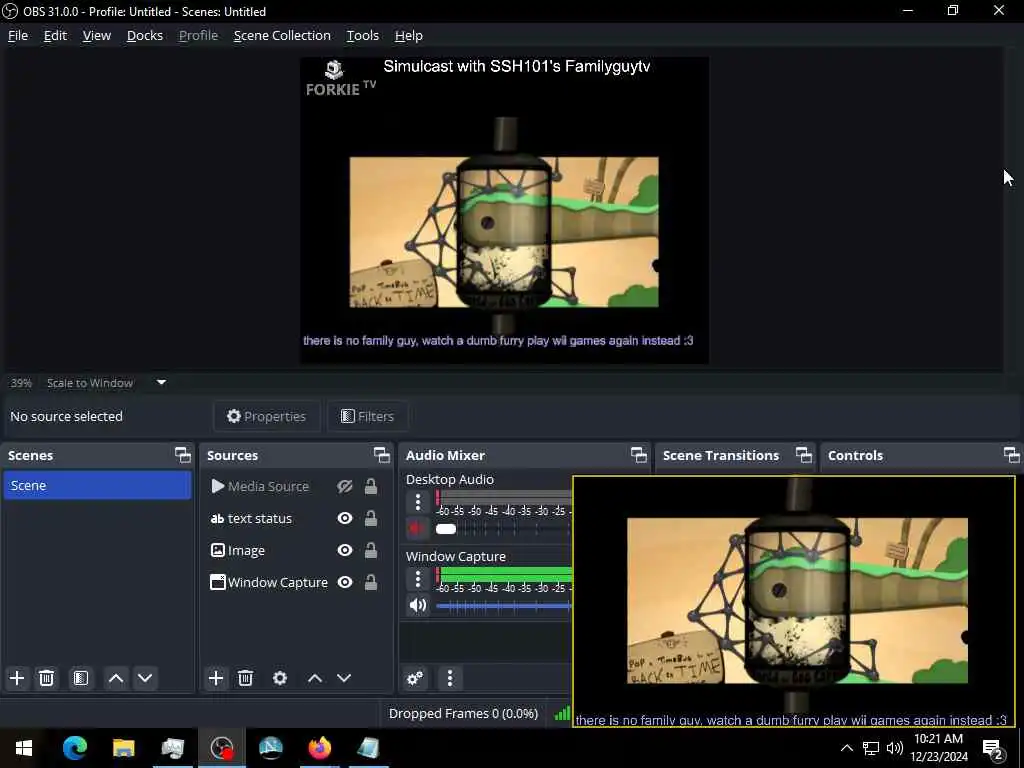Hide the Image source
The width and height of the screenshot is (1024, 768).
pyautogui.click(x=345, y=550)
